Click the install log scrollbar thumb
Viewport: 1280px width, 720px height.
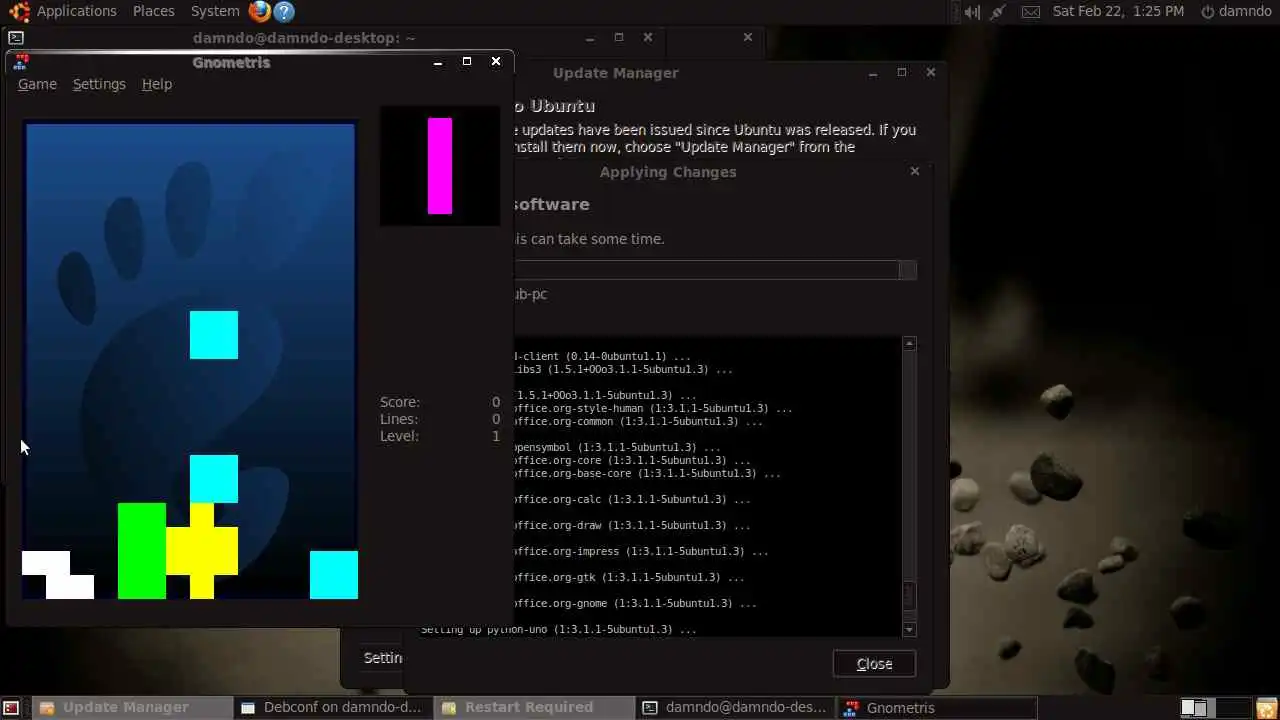[x=909, y=596]
